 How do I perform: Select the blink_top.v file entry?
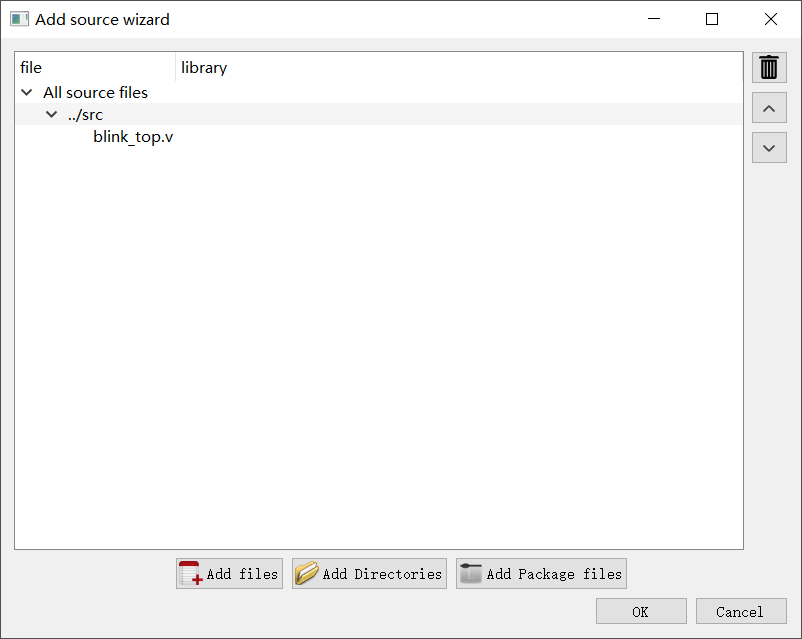(x=133, y=137)
